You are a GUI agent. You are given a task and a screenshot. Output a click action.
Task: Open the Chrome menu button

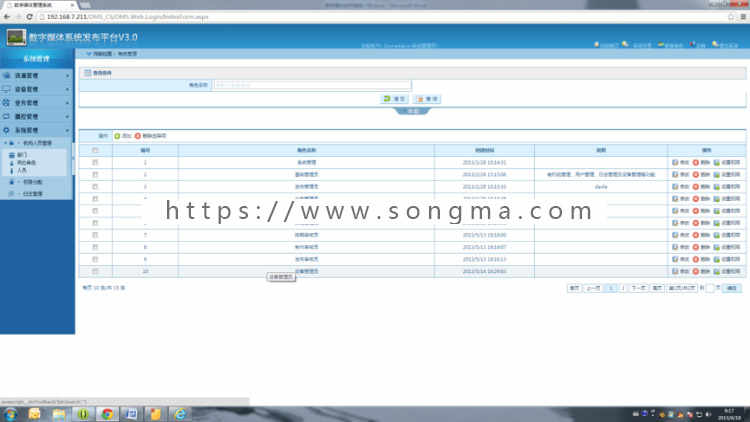[x=743, y=17]
